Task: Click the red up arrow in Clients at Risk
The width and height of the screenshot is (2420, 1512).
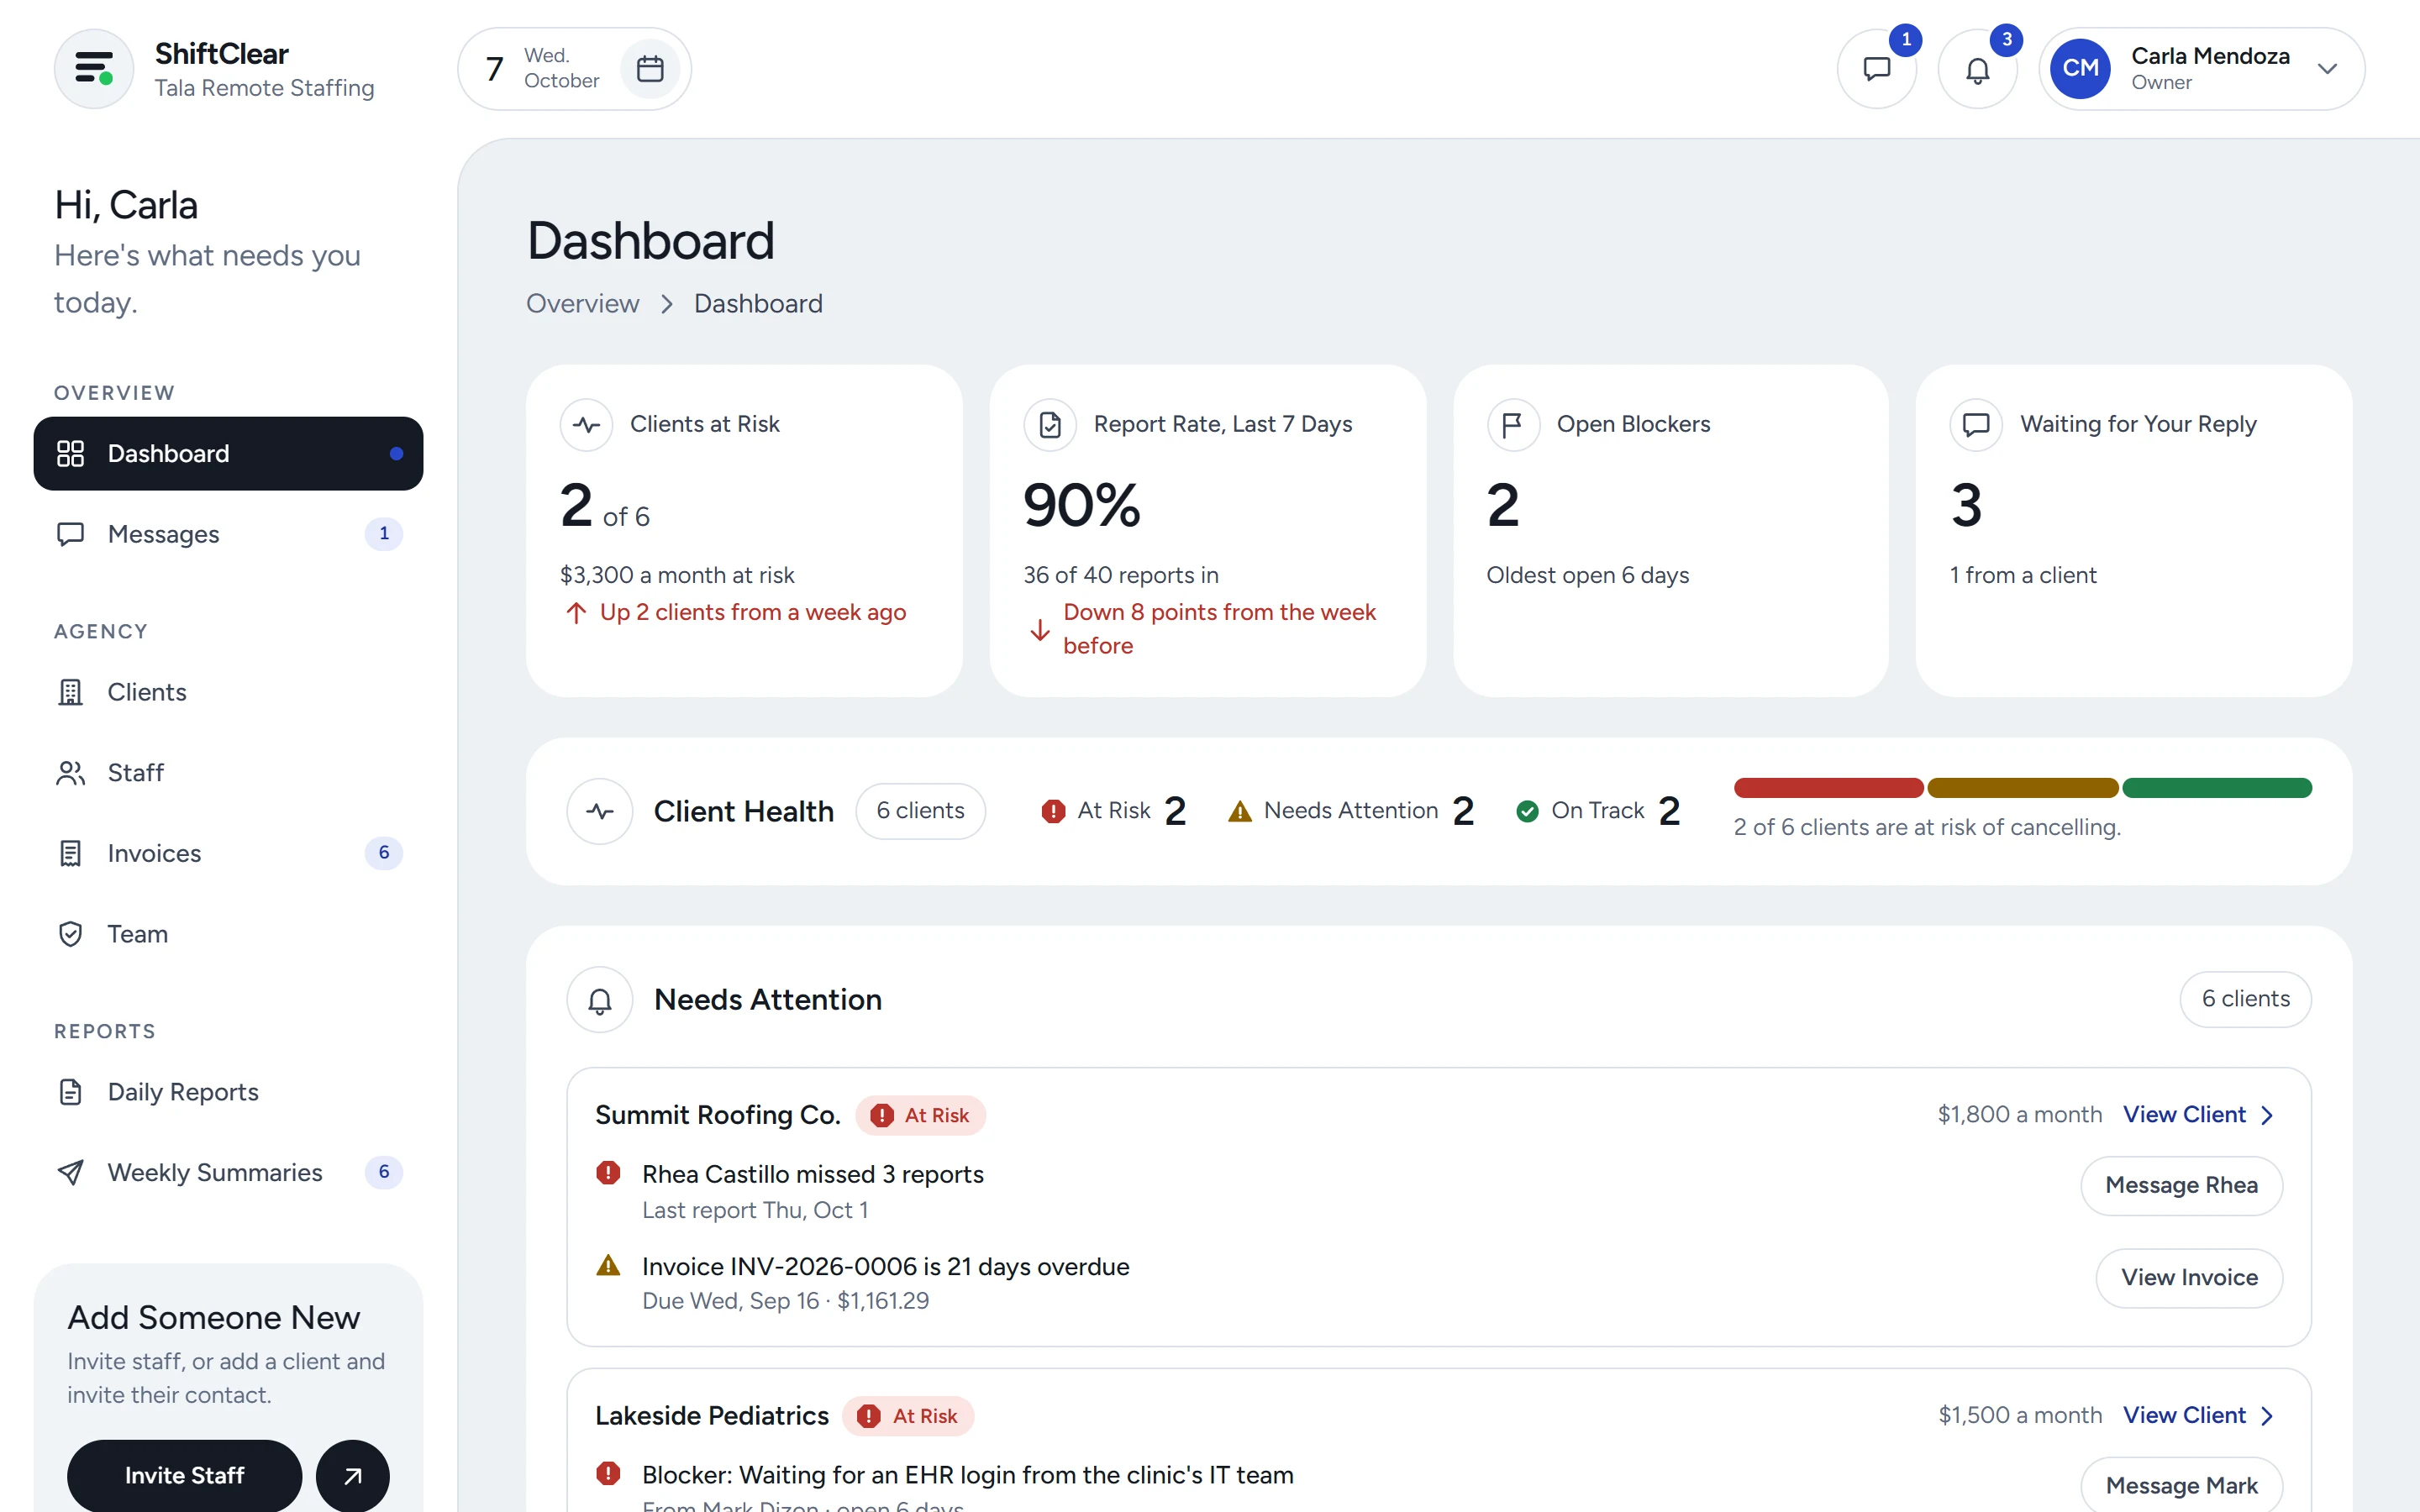Action: tap(576, 613)
